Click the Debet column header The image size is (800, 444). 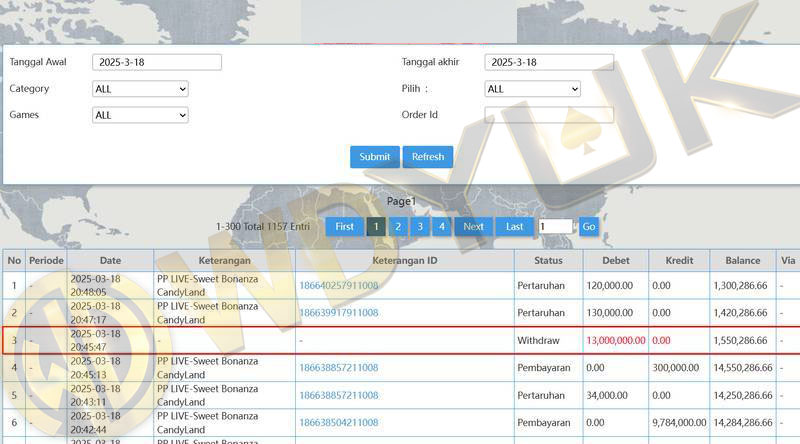(x=616, y=260)
